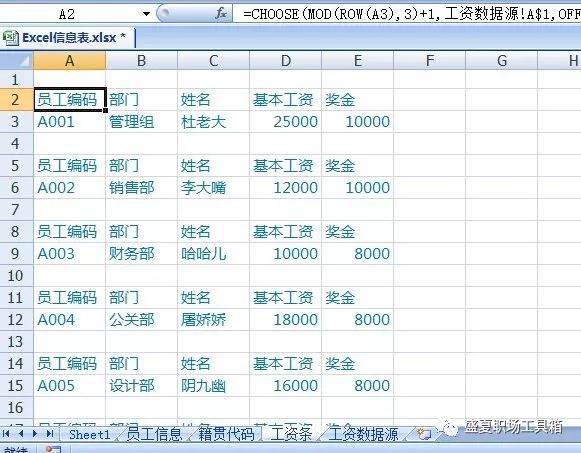Click the formula bar with CHOOSE formula
581x453 pixels.
click(x=407, y=14)
